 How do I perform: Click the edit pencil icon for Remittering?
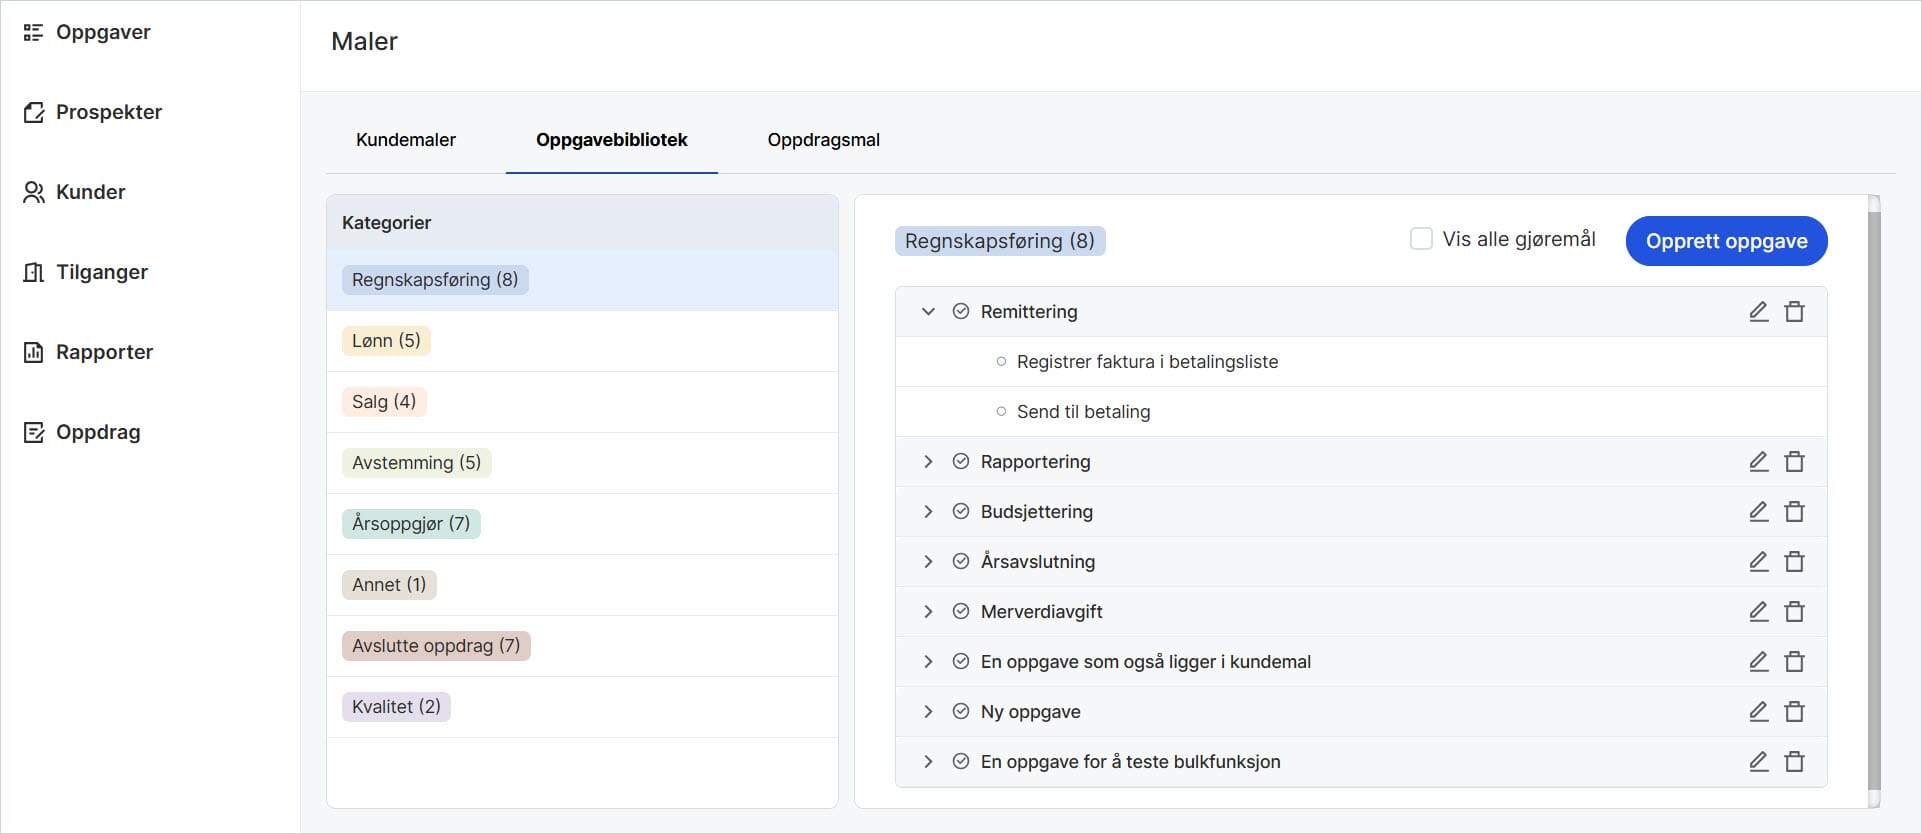[x=1758, y=311]
